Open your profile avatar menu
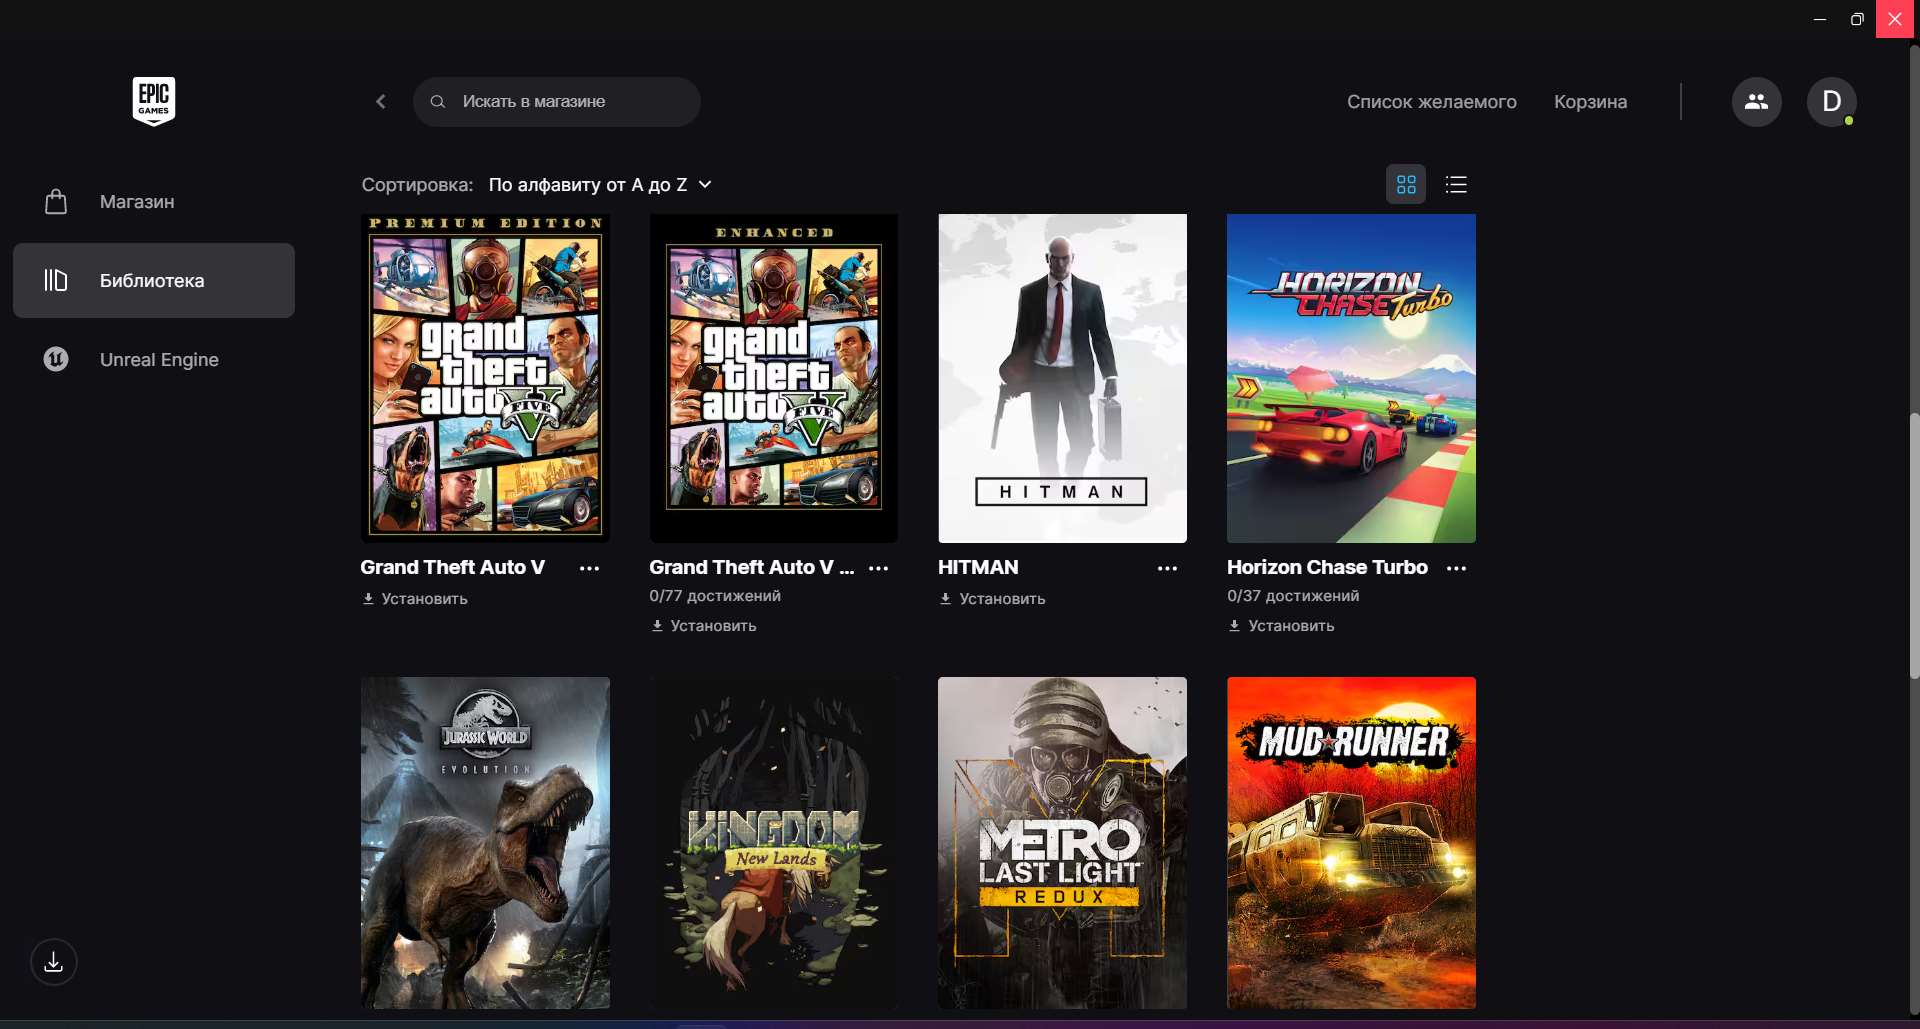 click(1833, 101)
